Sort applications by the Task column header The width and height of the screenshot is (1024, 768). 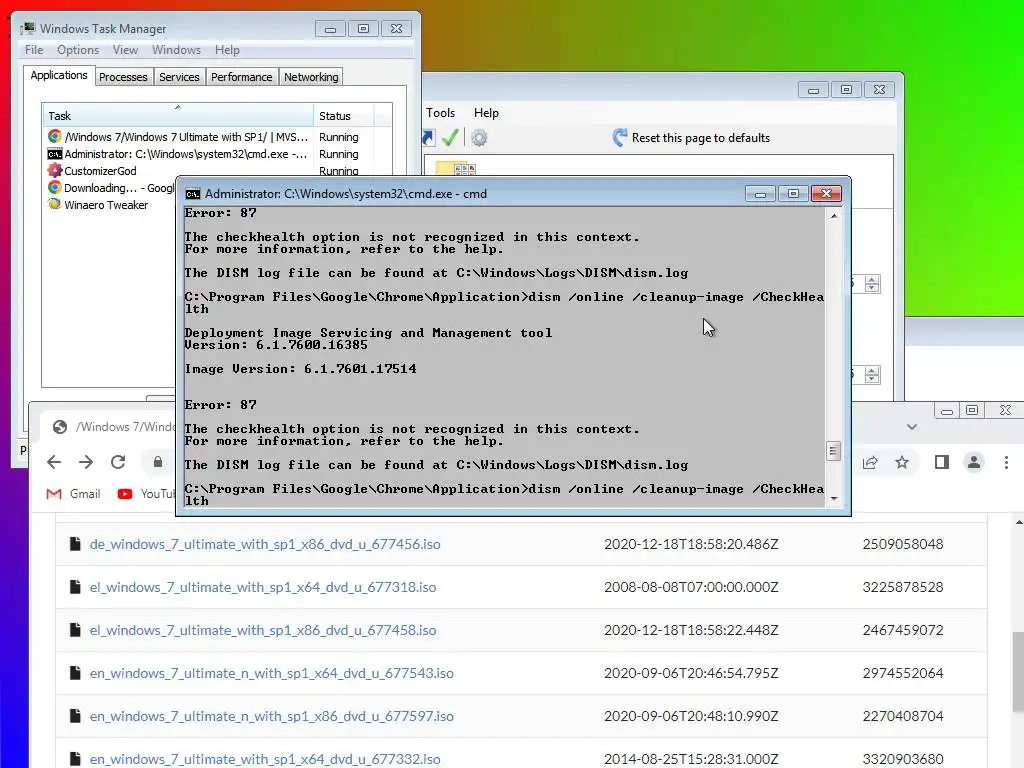coord(178,116)
